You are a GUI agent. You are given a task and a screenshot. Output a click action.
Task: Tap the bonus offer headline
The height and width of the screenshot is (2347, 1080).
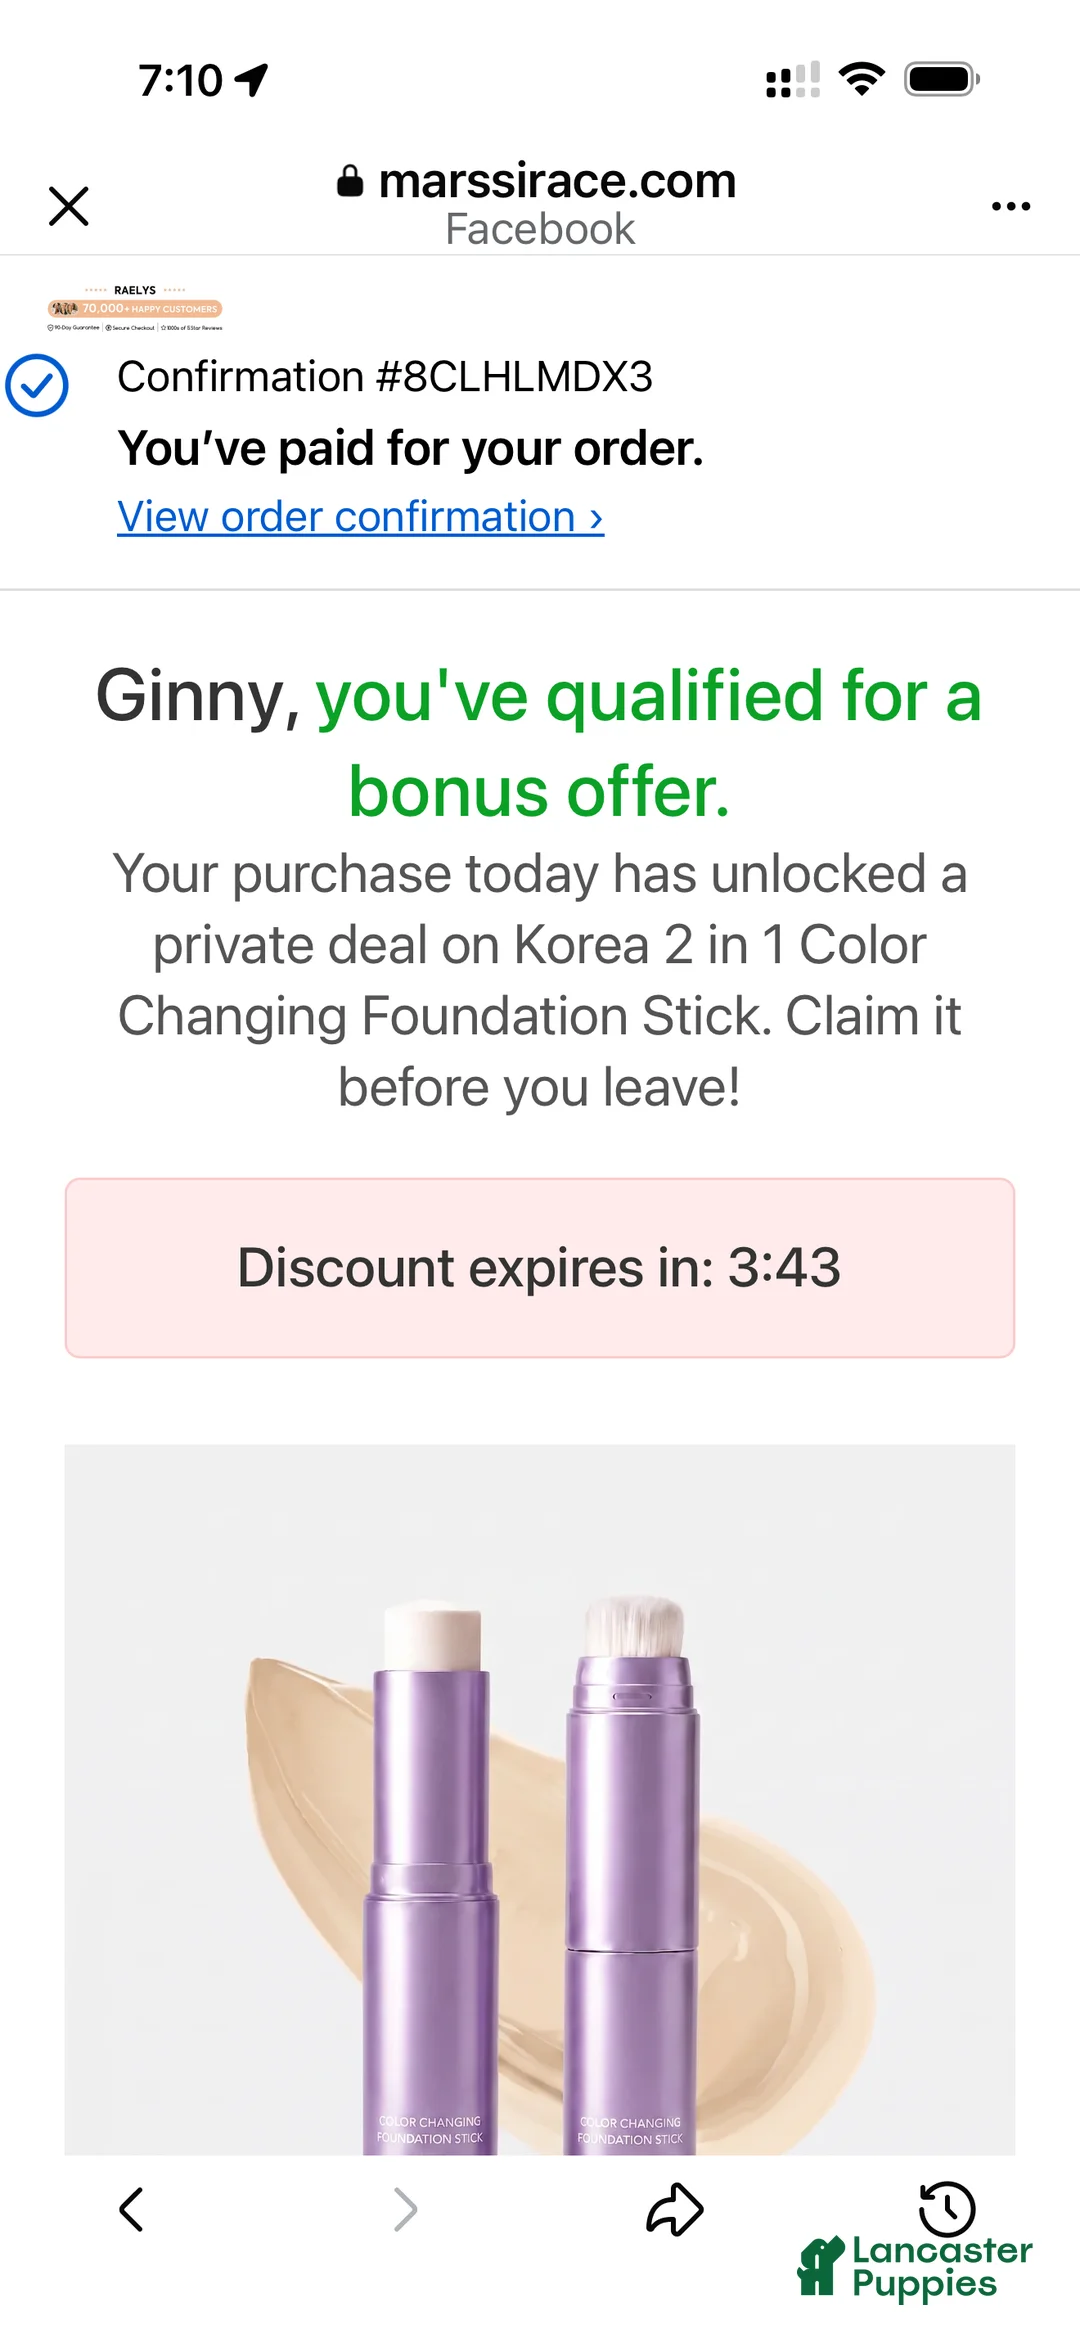point(540,742)
